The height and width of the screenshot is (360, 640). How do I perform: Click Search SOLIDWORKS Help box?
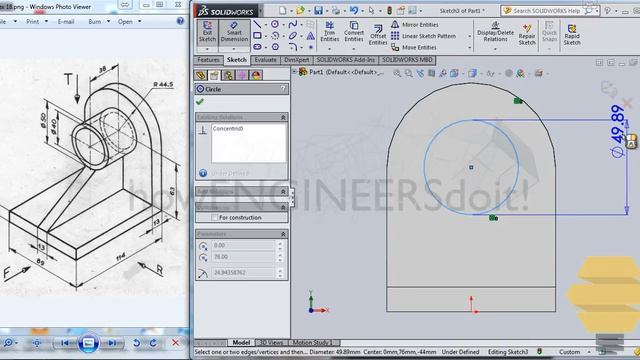(550, 11)
